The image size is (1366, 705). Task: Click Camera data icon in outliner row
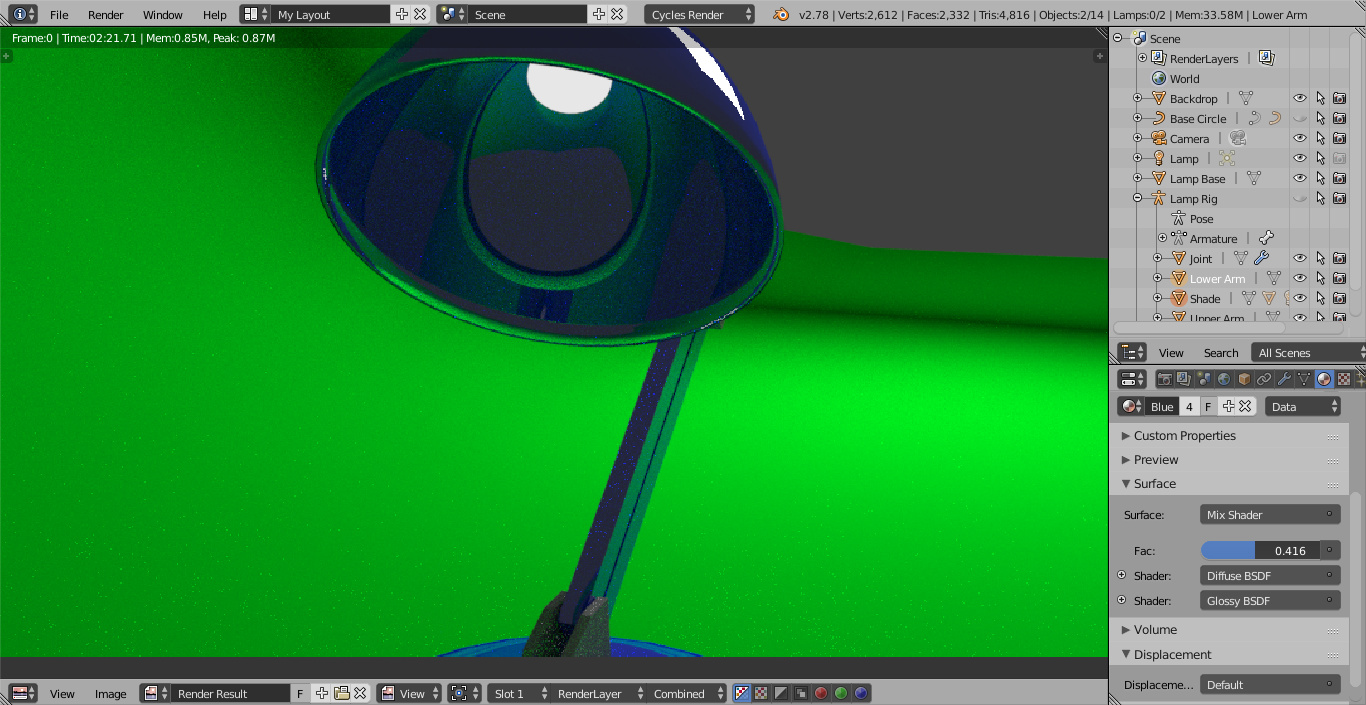[x=1238, y=138]
